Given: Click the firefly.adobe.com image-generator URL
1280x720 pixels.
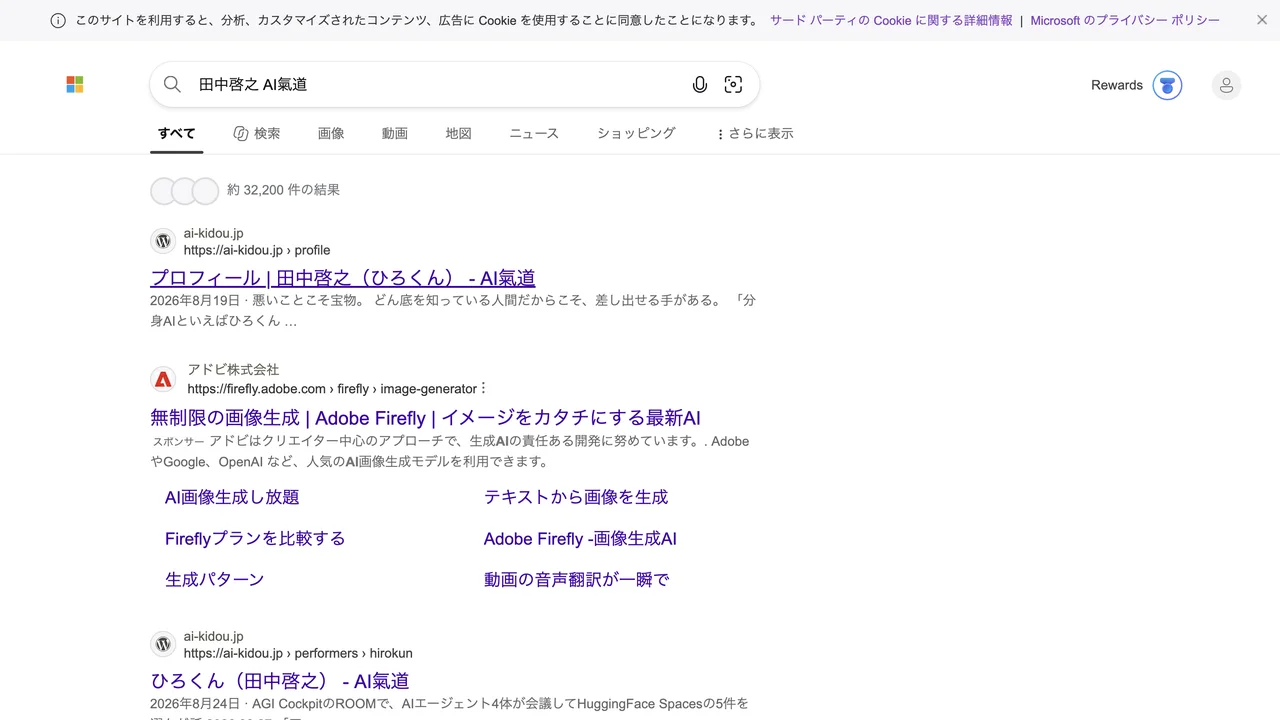Looking at the screenshot, I should coord(332,389).
